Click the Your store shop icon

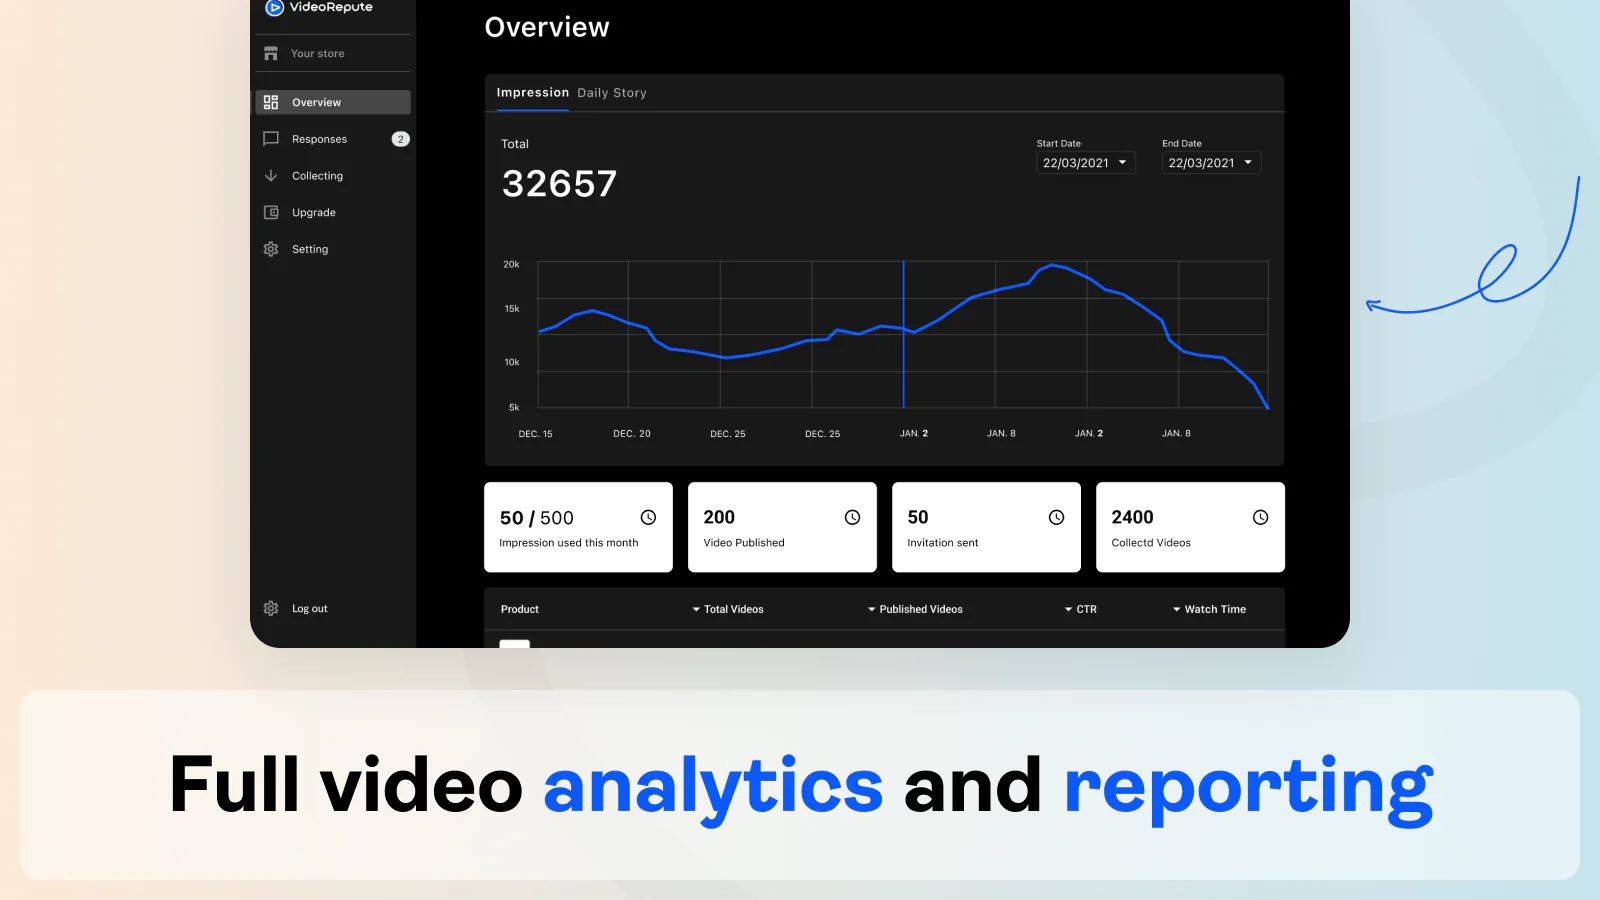click(271, 53)
